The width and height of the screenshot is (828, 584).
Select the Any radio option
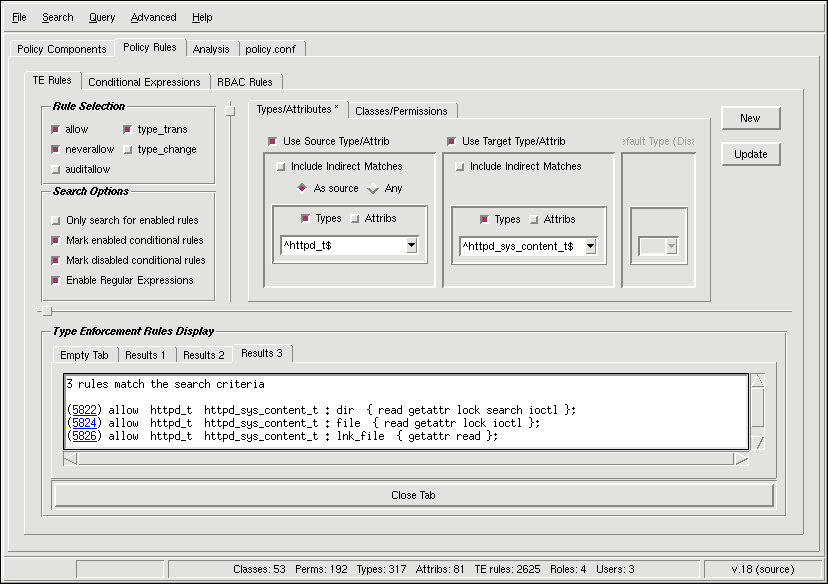point(374,188)
